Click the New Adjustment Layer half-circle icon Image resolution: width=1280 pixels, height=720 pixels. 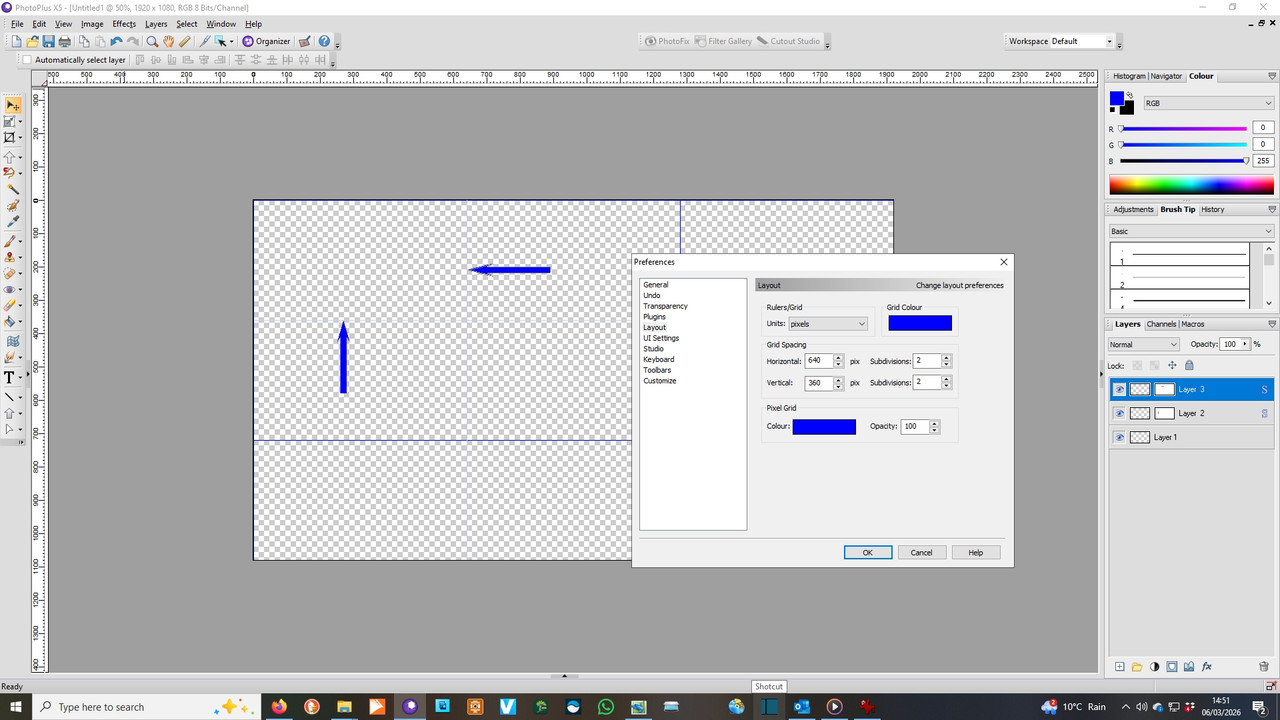click(x=1155, y=667)
